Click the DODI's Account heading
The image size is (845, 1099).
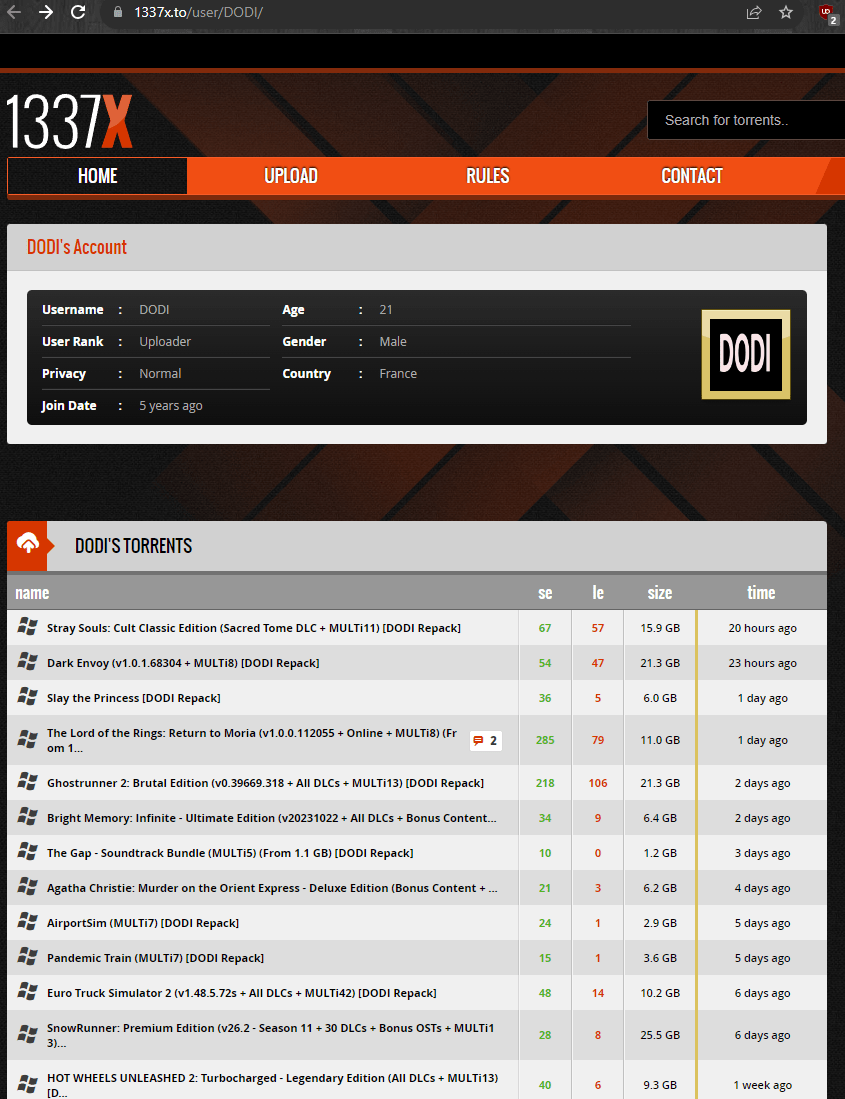point(77,247)
